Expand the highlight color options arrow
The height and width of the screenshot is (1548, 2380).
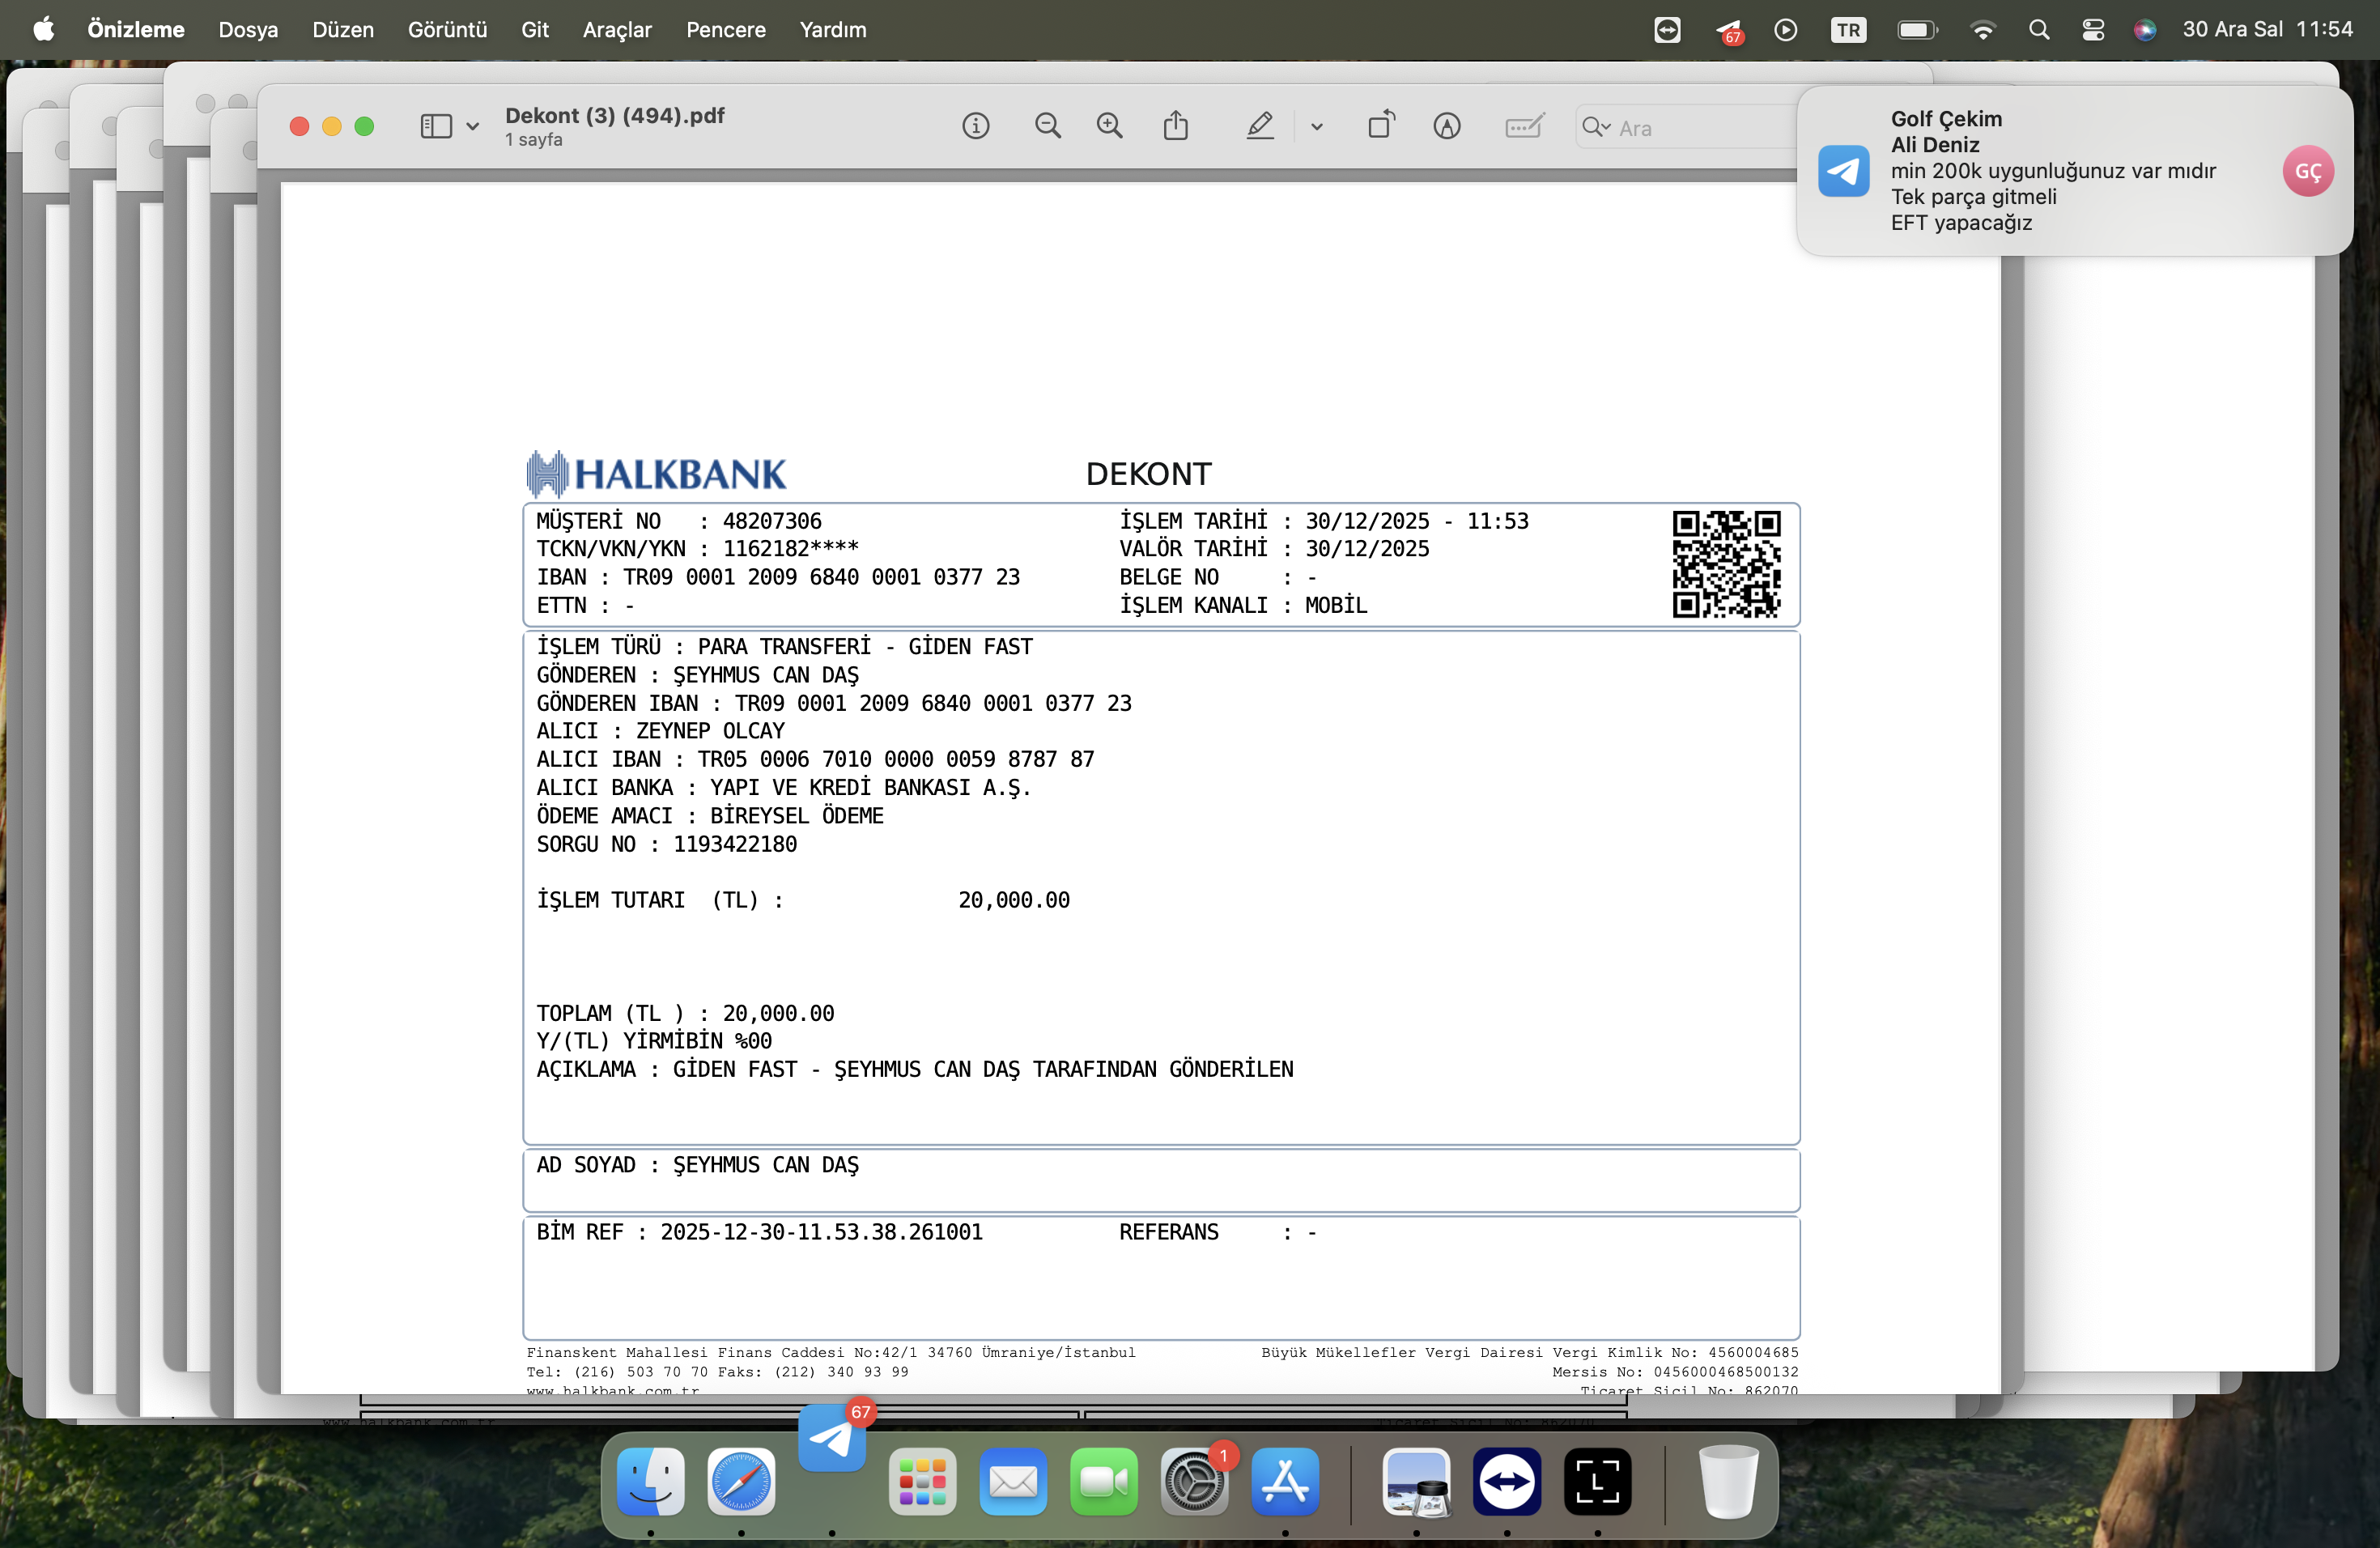1317,127
